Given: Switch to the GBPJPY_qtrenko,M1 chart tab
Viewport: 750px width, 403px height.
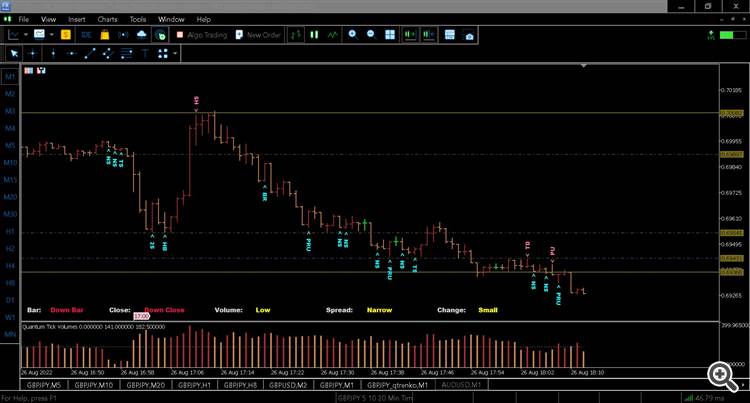Looking at the screenshot, I should 397,385.
